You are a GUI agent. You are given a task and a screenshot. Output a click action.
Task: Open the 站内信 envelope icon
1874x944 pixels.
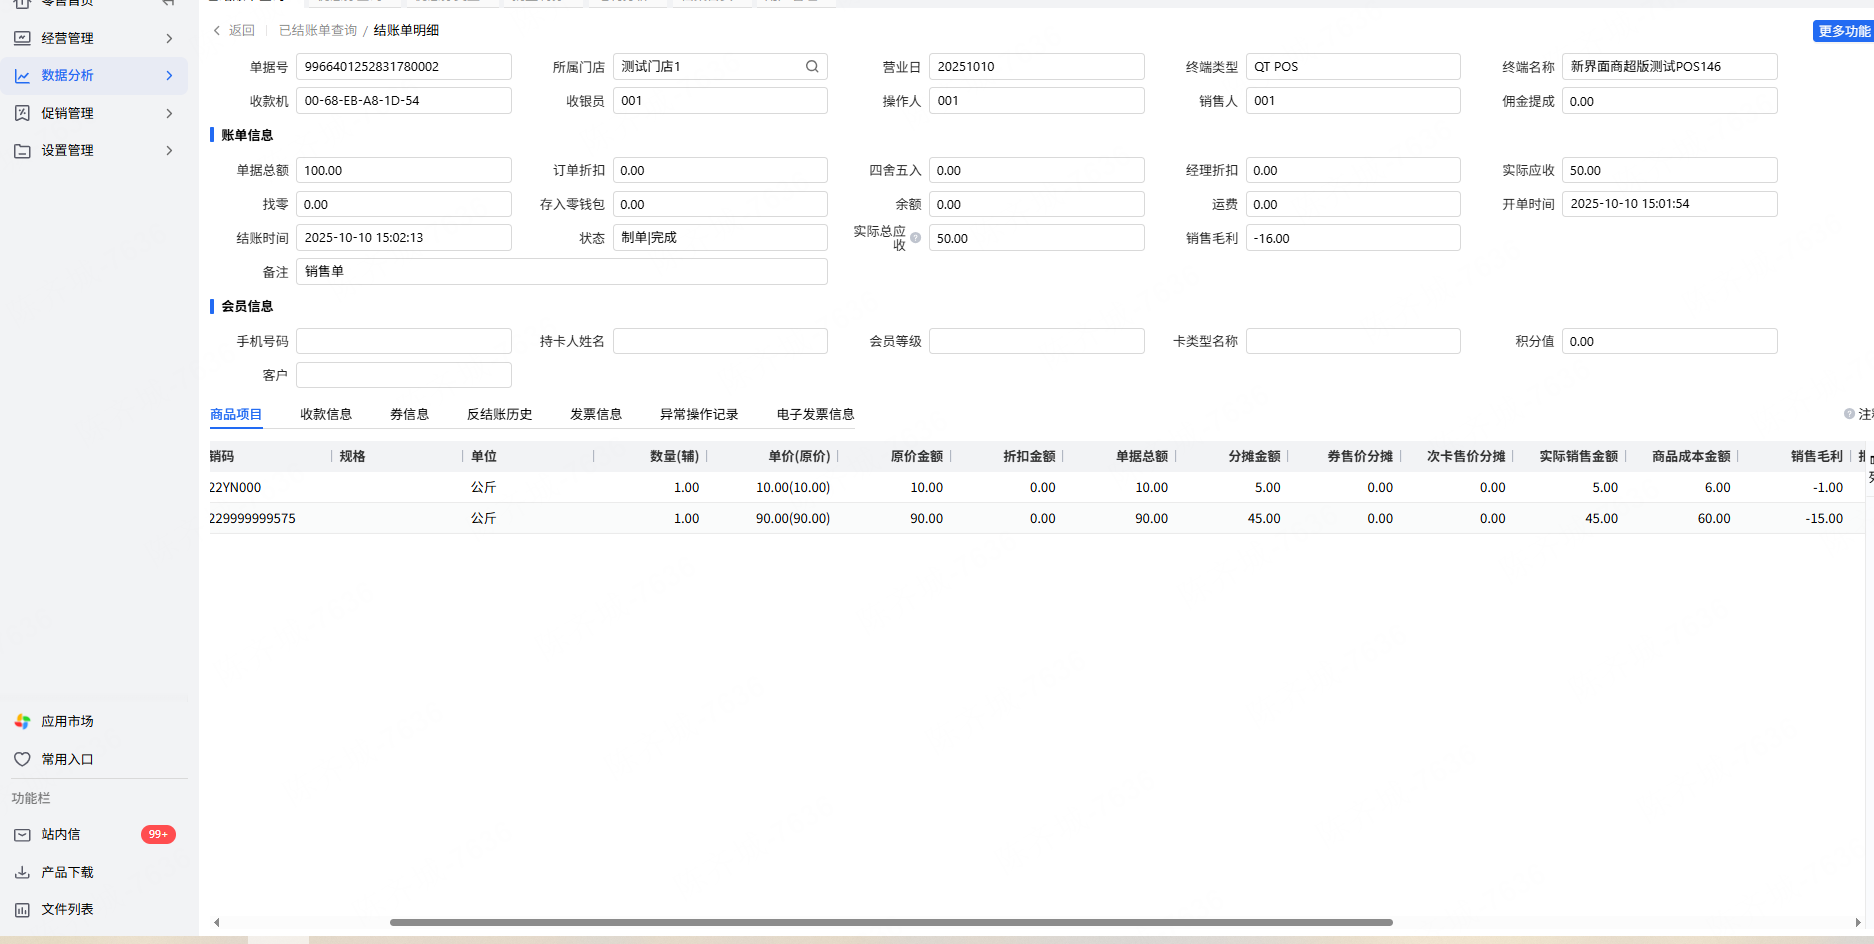[22, 835]
